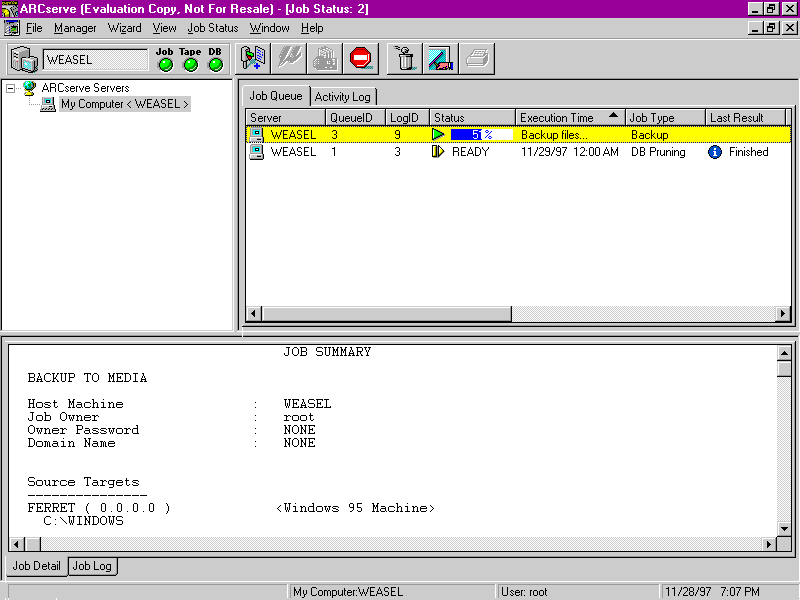The image size is (800, 600).
Task: Click the toolbar icon left of the printer
Action: coord(440,59)
